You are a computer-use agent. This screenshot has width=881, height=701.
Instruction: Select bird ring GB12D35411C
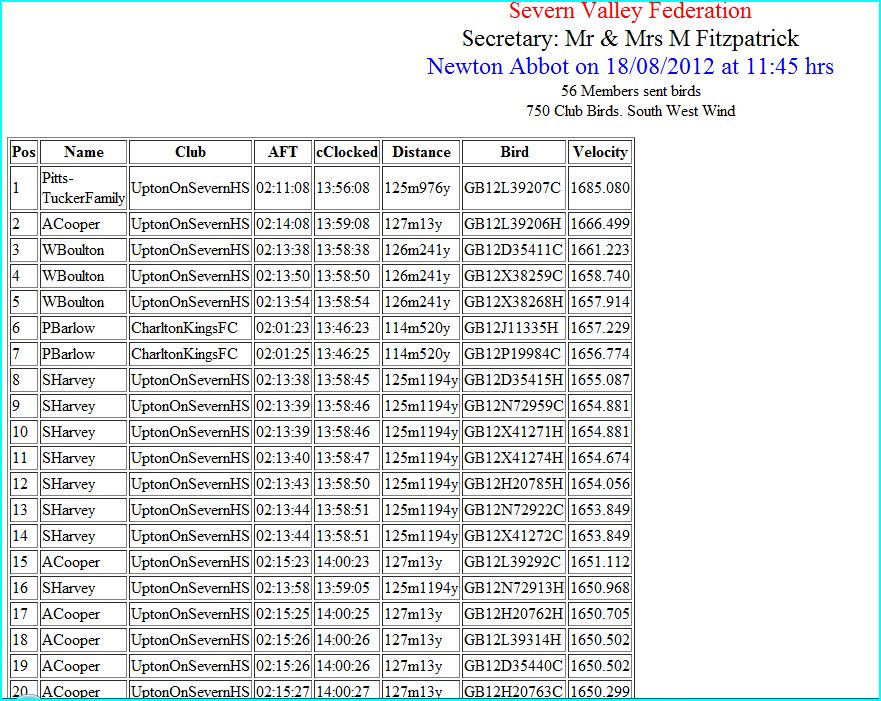[x=513, y=250]
